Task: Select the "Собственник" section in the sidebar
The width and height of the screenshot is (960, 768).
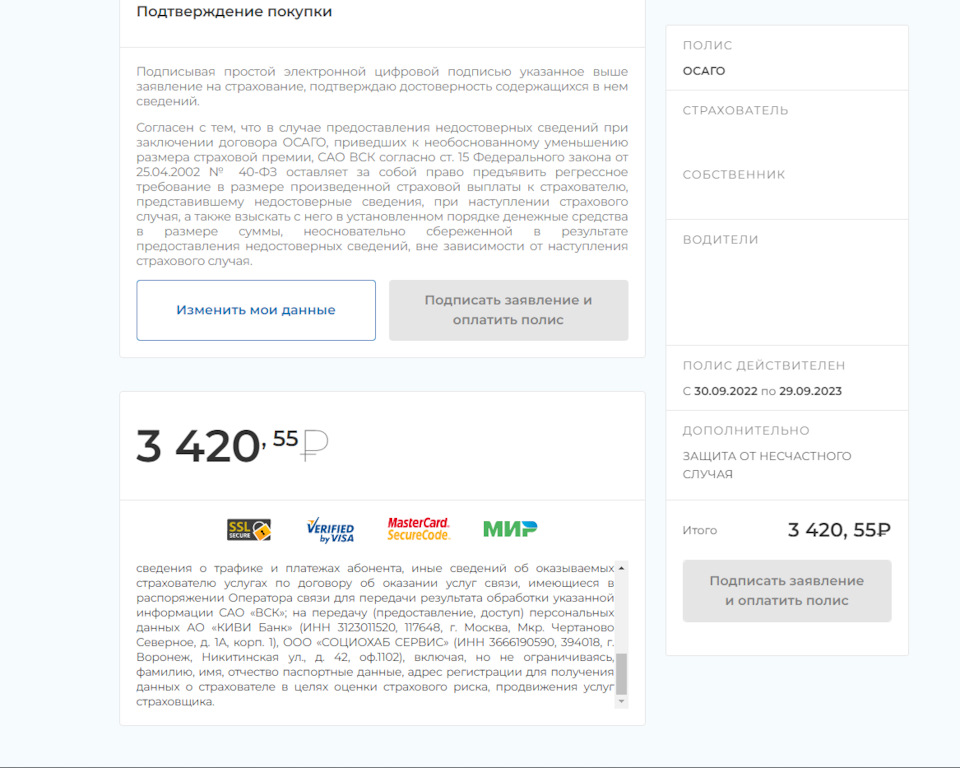Action: (x=733, y=175)
